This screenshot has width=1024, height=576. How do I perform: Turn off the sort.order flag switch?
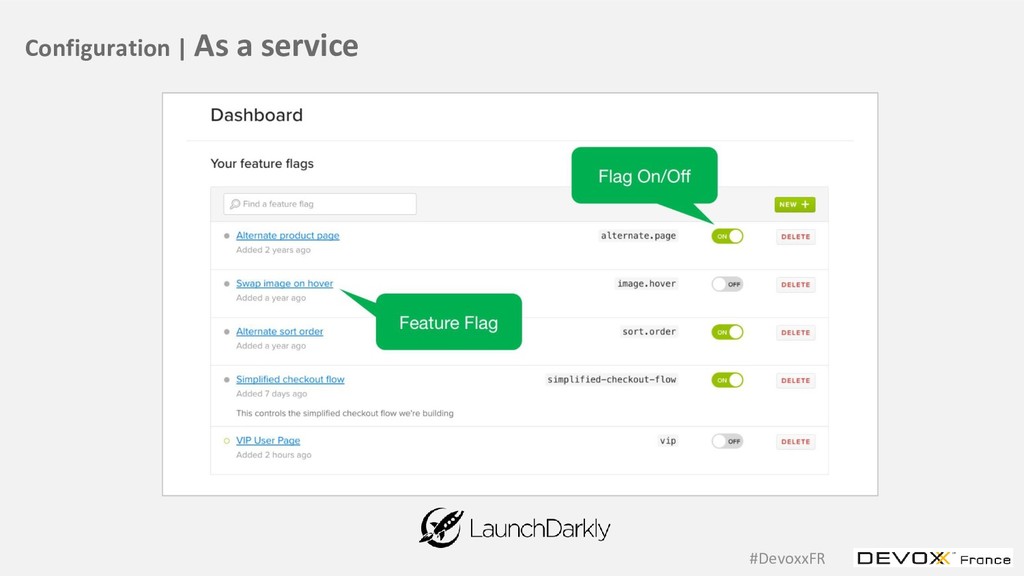point(727,332)
